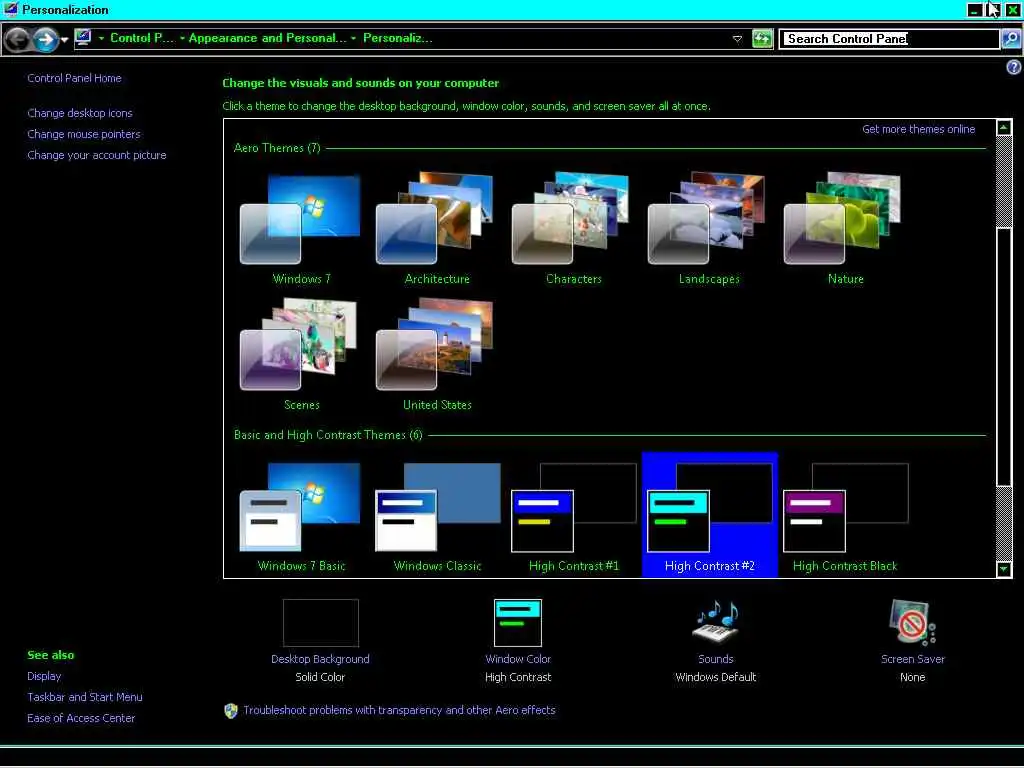Apply the Nature theme
Viewport: 1024px width, 768px height.
click(x=845, y=229)
